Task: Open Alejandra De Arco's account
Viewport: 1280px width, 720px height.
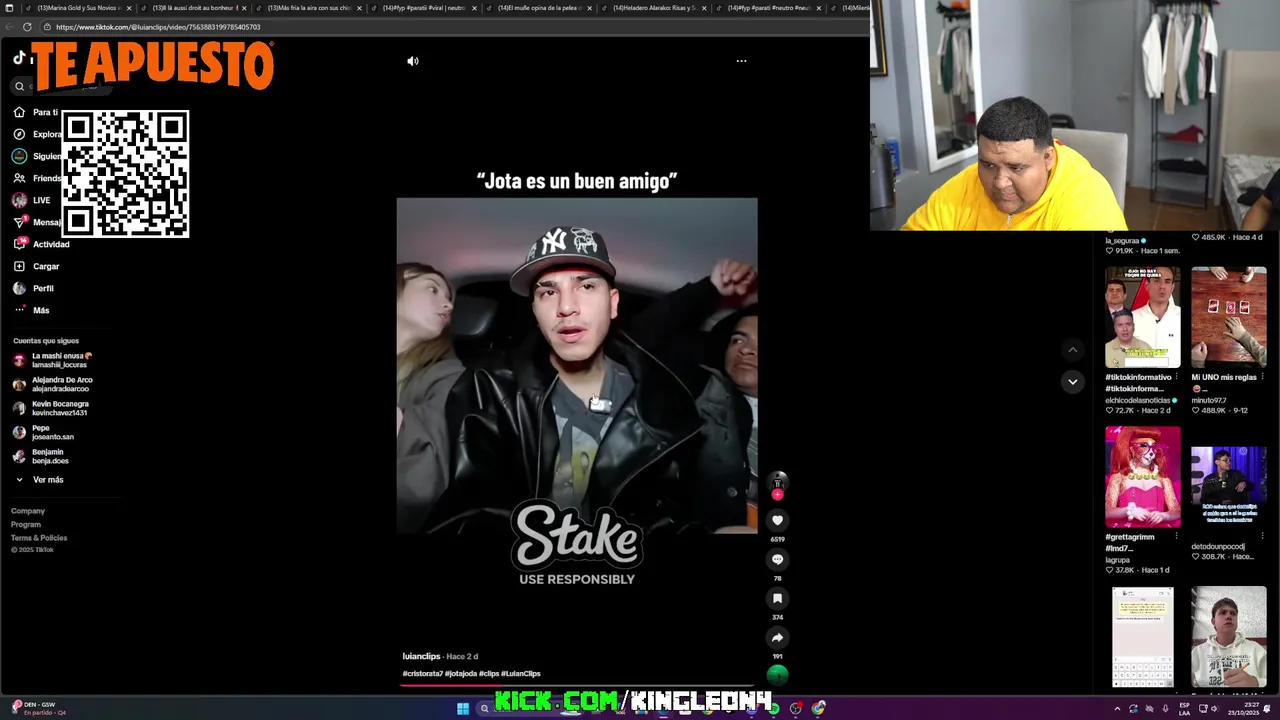Action: (x=53, y=384)
